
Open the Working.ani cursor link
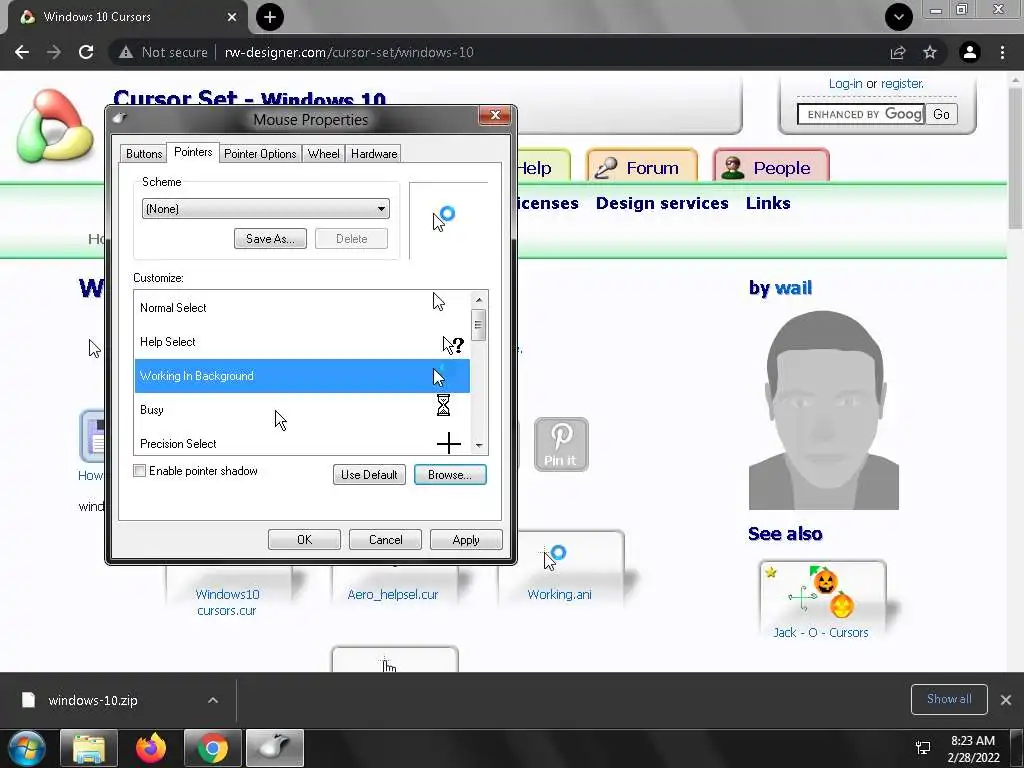click(x=559, y=594)
